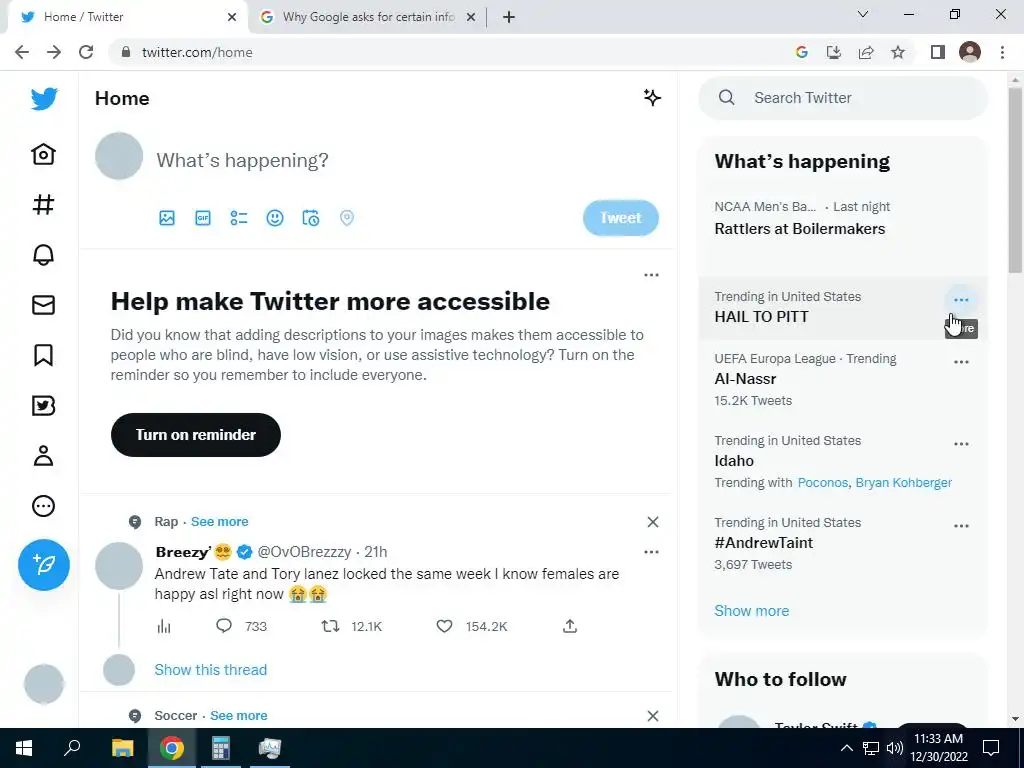Open File Explorer from taskbar

122,748
